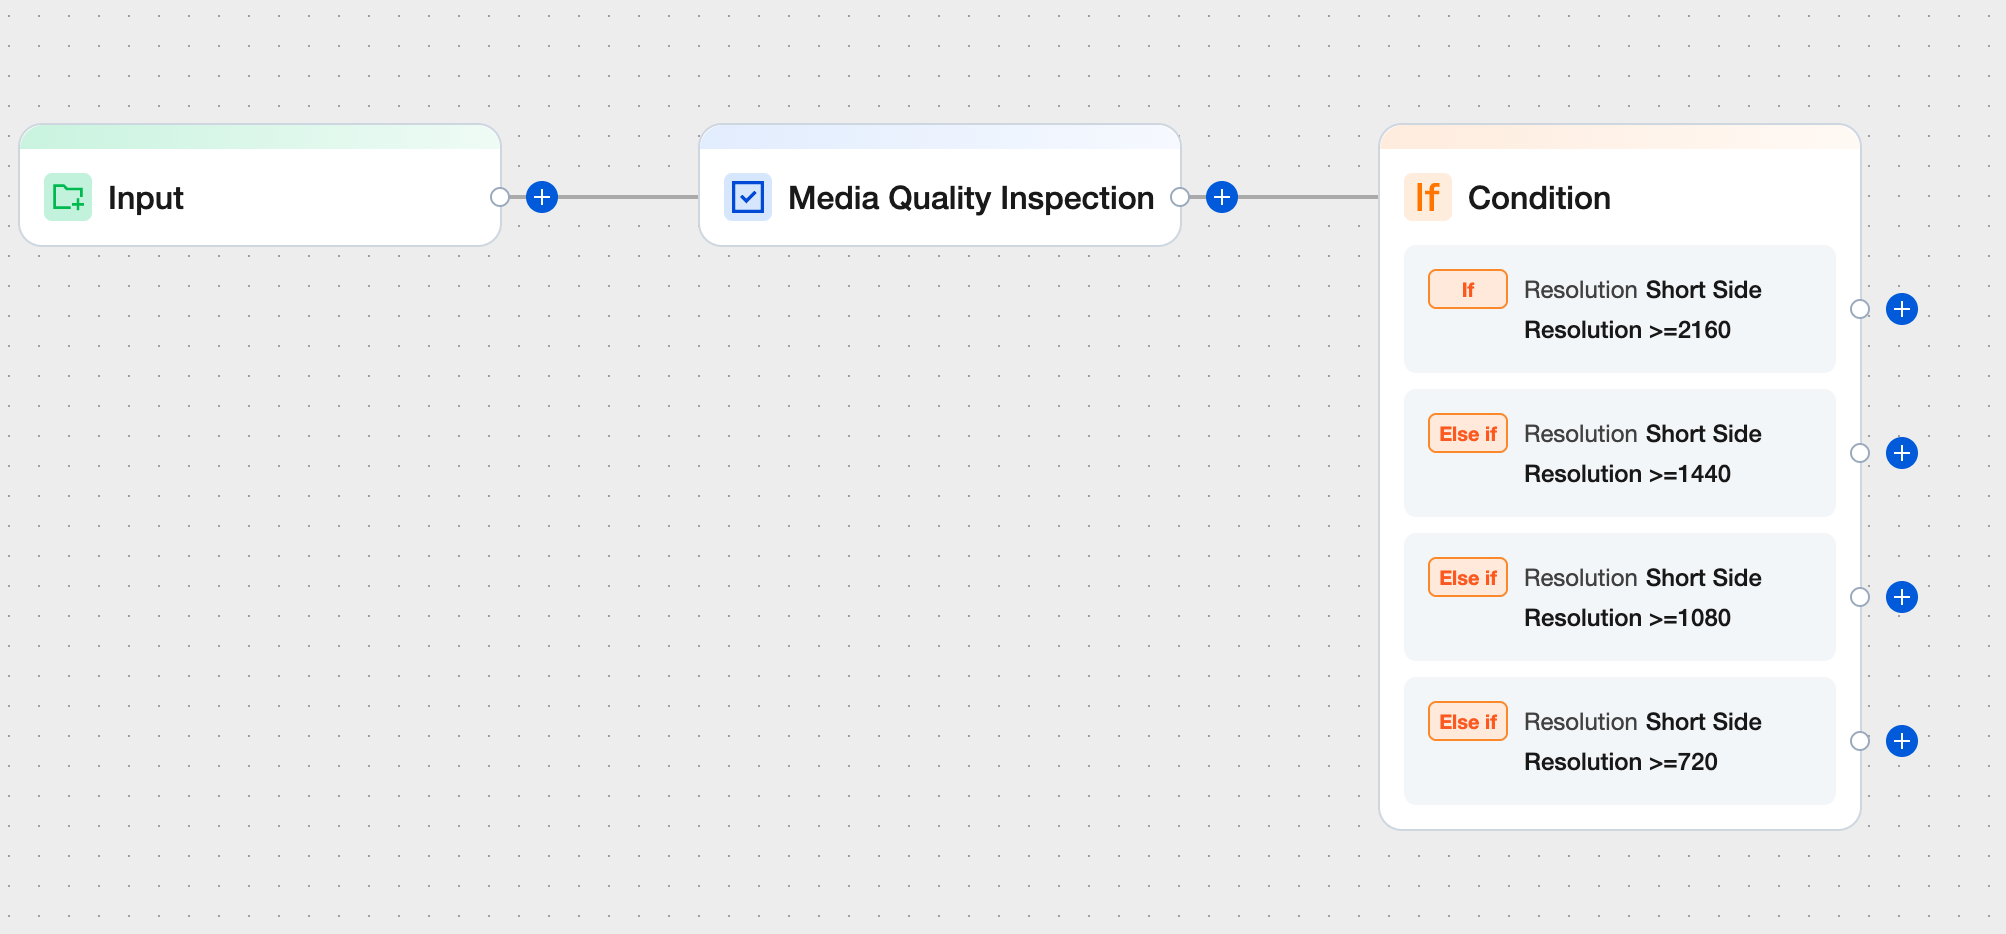Image resolution: width=2006 pixels, height=934 pixels.
Task: Click the output port of the >=720 condition
Action: tap(1860, 741)
